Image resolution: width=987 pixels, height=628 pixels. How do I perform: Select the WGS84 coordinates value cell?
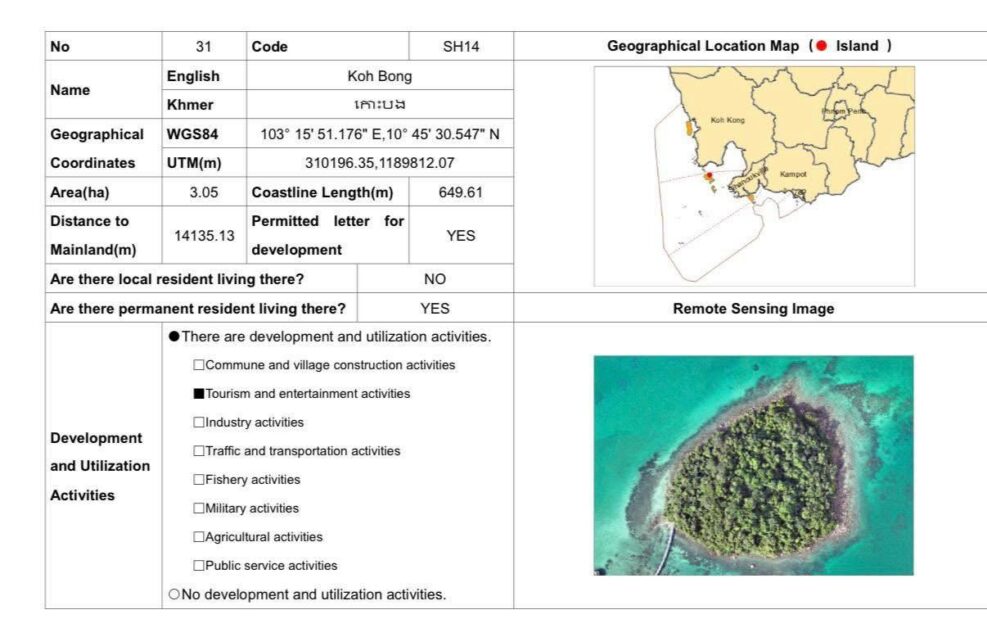(x=379, y=134)
